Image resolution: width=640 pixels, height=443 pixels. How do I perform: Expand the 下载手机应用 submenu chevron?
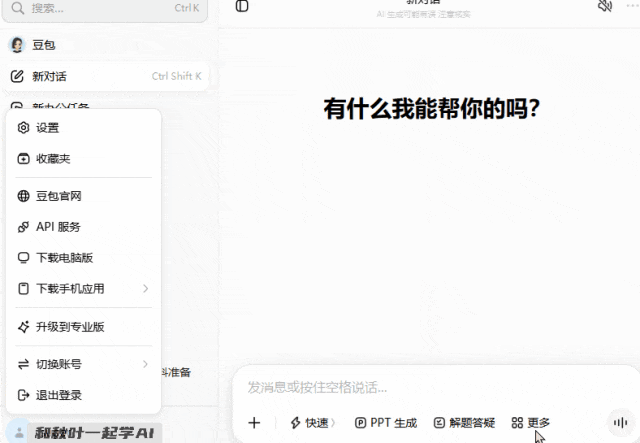(146, 289)
